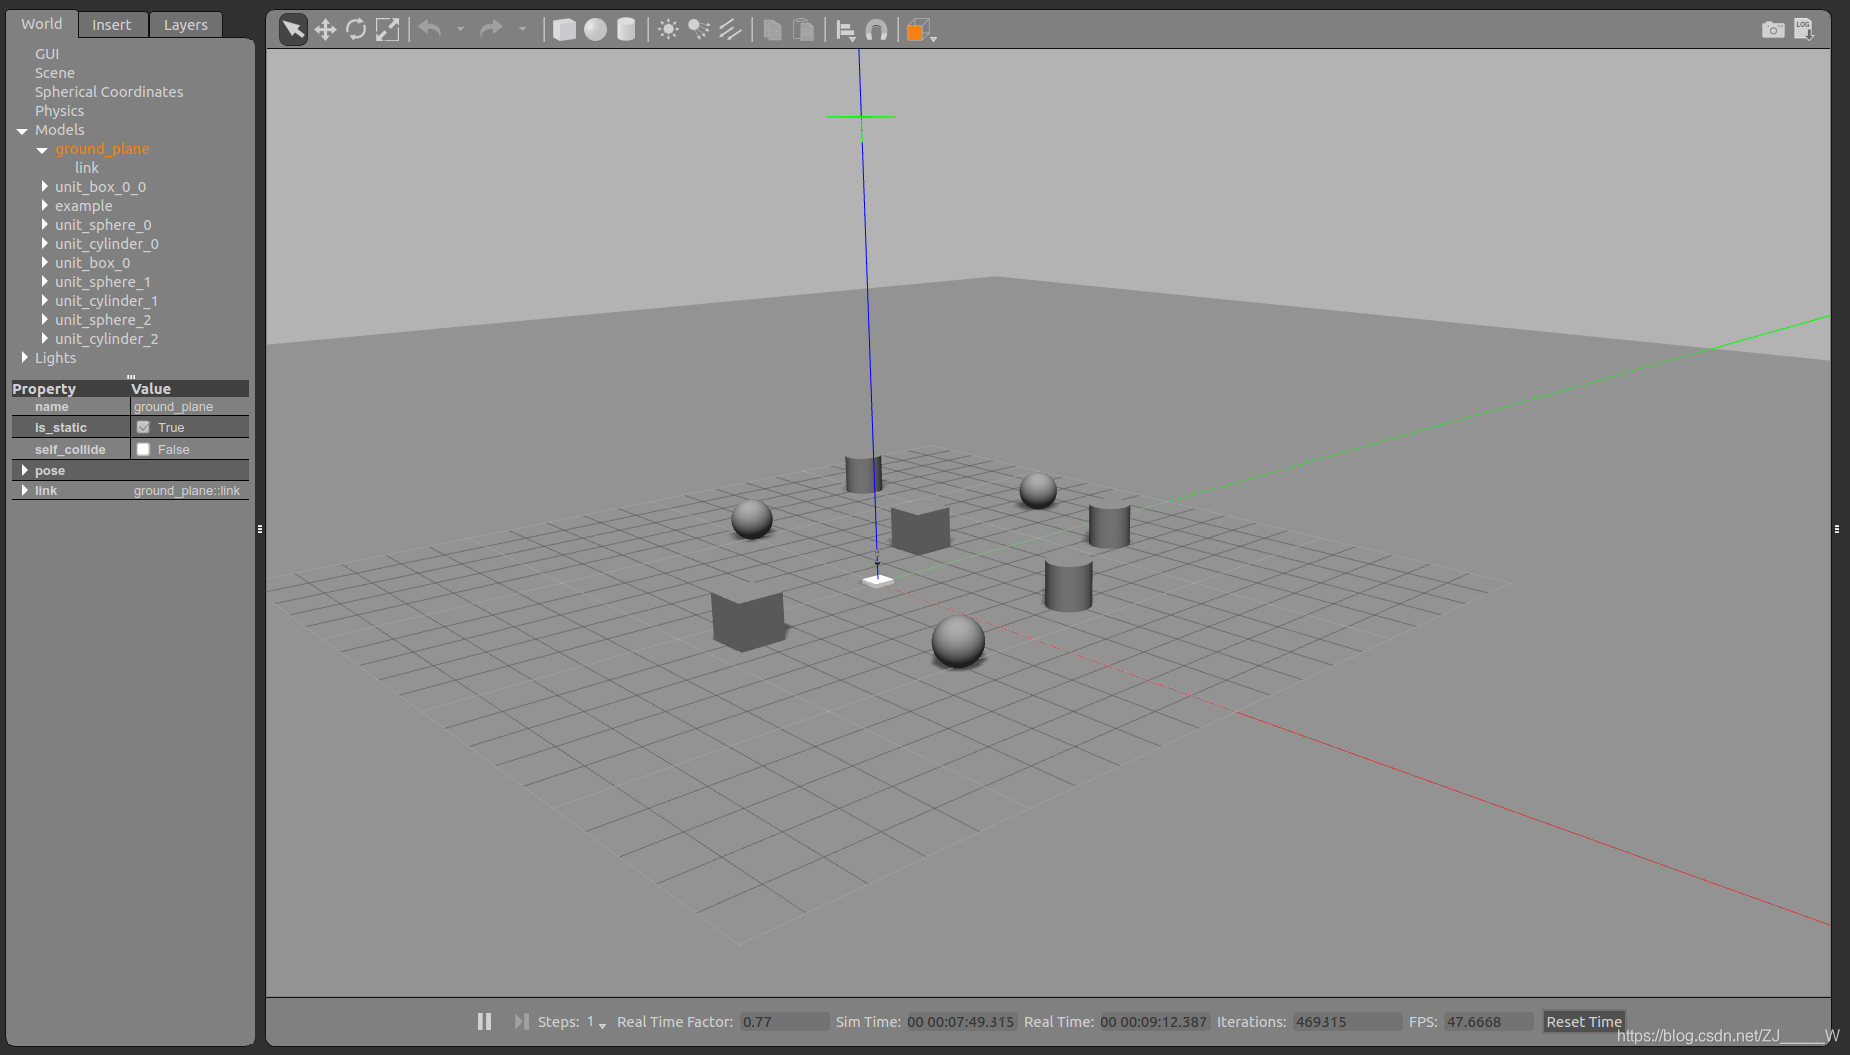Viewport: 1850px width, 1055px height.
Task: Click the paste icon
Action: pos(803,29)
